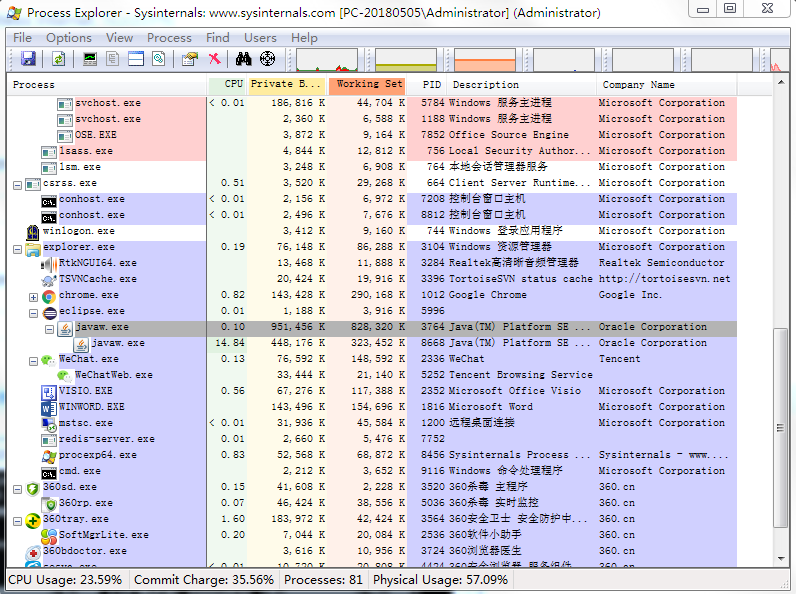The width and height of the screenshot is (796, 594).
Task: Click the DLL/handle view toolbar icon
Action: pos(159,59)
